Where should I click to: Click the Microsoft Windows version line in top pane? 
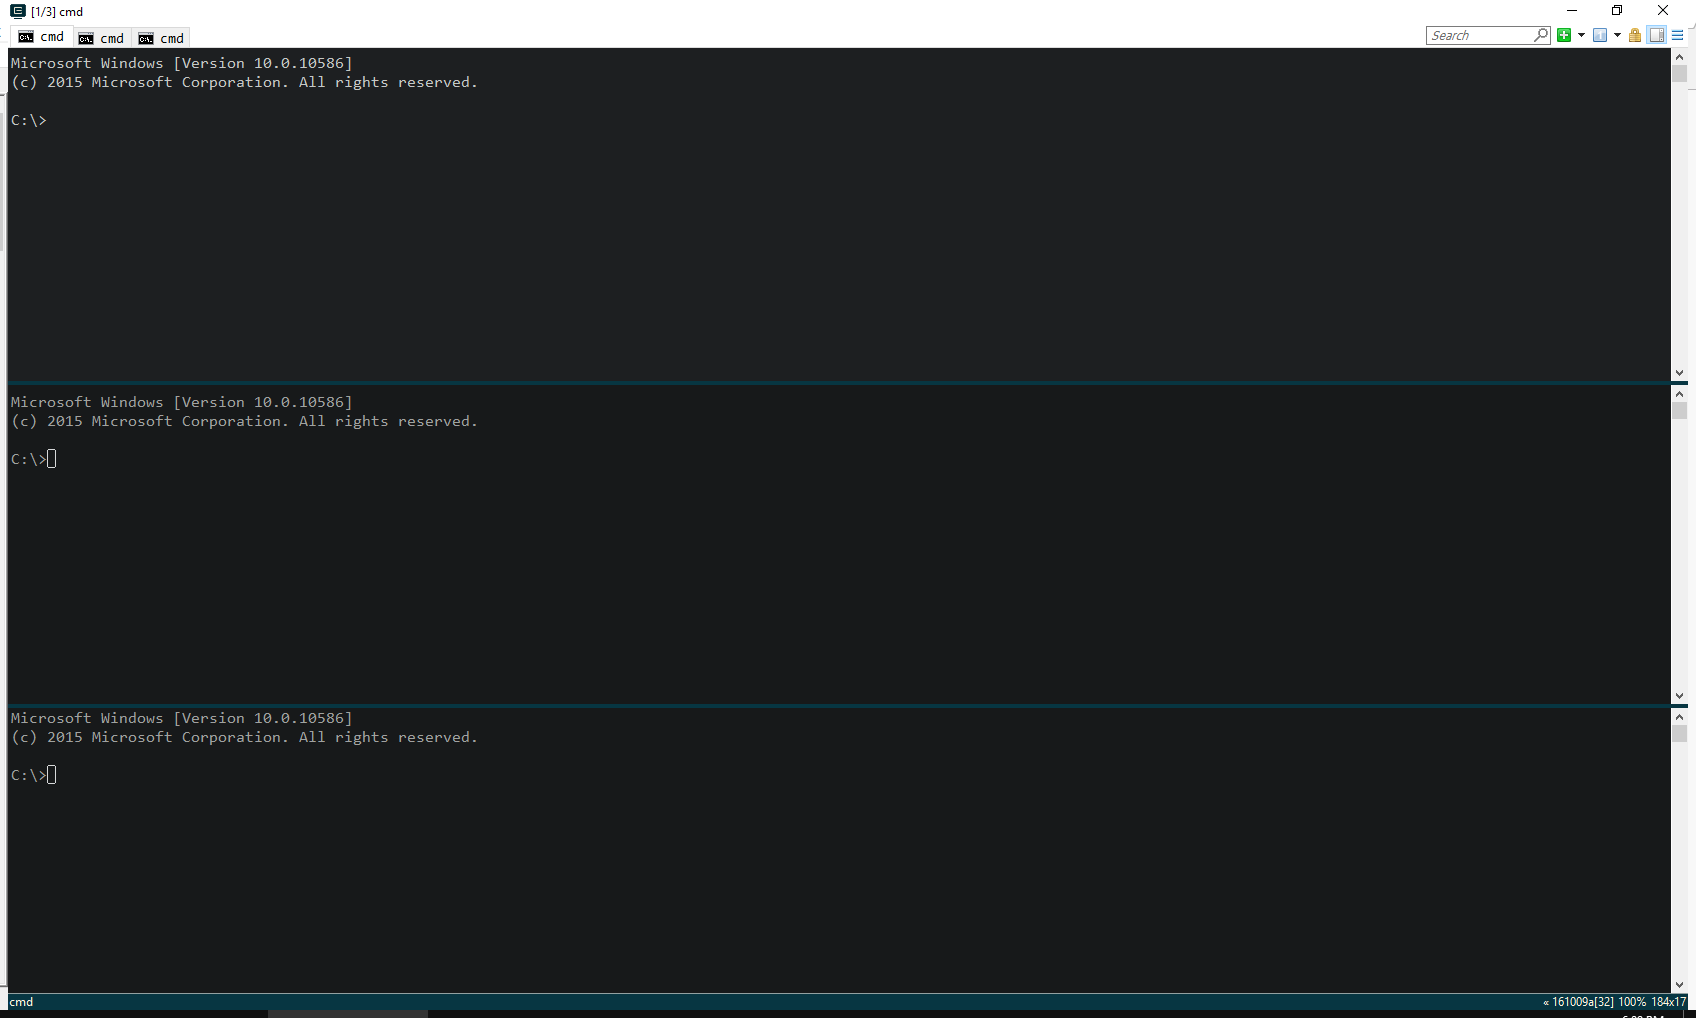tap(182, 63)
